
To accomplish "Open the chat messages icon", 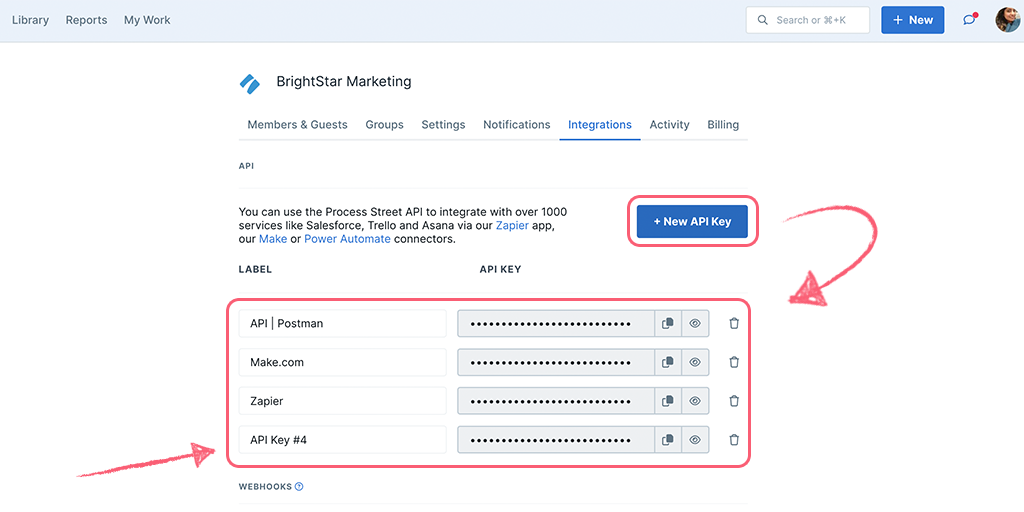I will pos(970,20).
